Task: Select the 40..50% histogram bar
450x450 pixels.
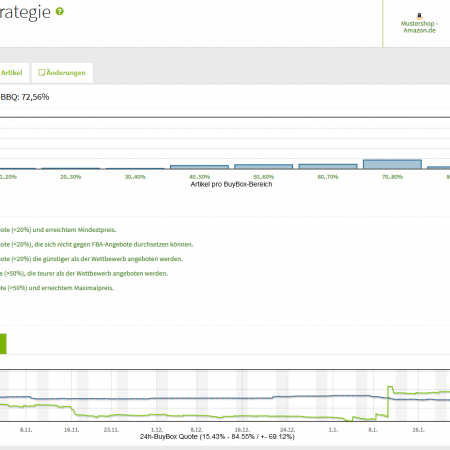Action: pos(199,167)
